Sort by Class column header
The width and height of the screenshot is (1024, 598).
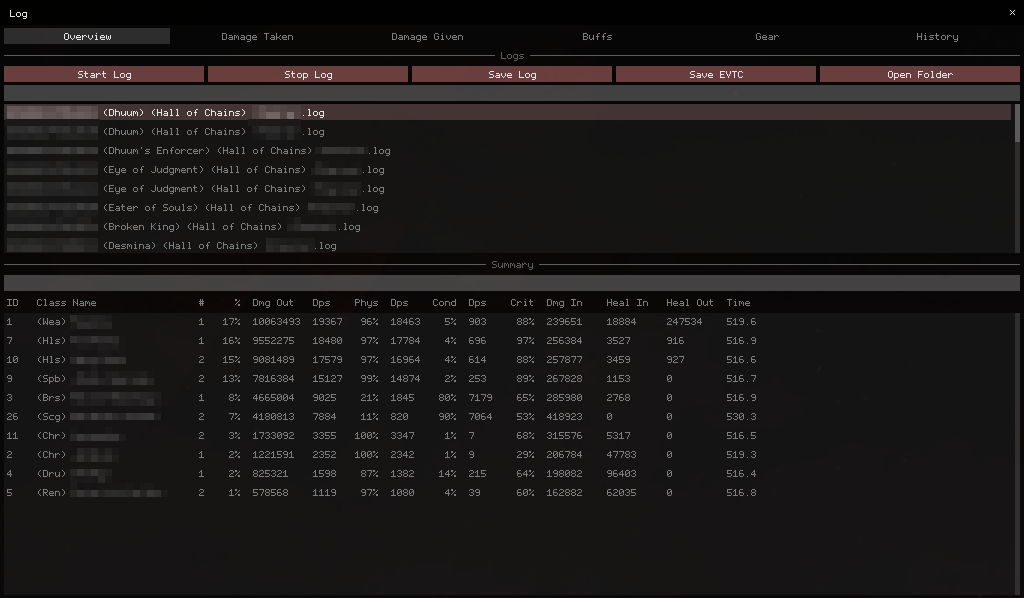(51, 303)
